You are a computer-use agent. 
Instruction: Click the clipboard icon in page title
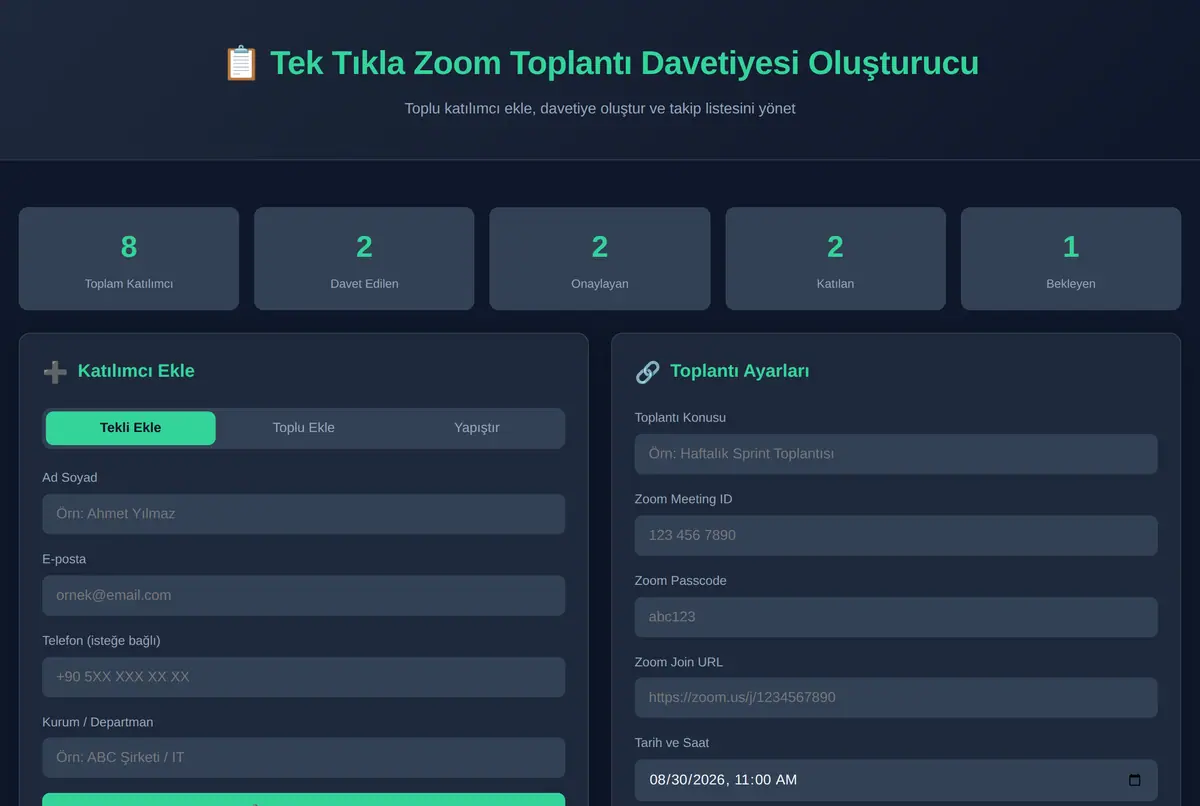(x=241, y=63)
